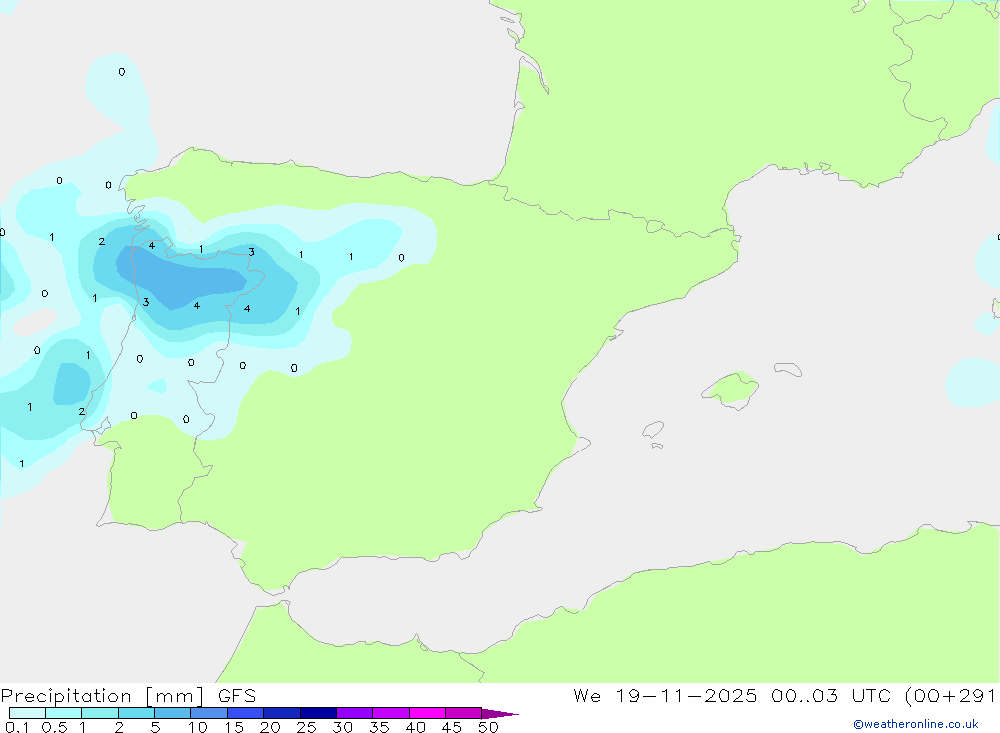Click the '00..03 UTC' time text
This screenshot has height=733, width=1000.
tap(831, 695)
